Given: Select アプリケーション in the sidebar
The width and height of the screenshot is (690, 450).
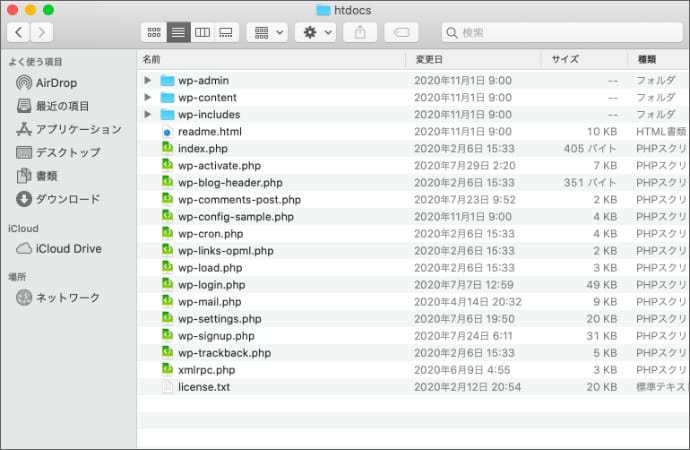Looking at the screenshot, I should click(x=78, y=130).
